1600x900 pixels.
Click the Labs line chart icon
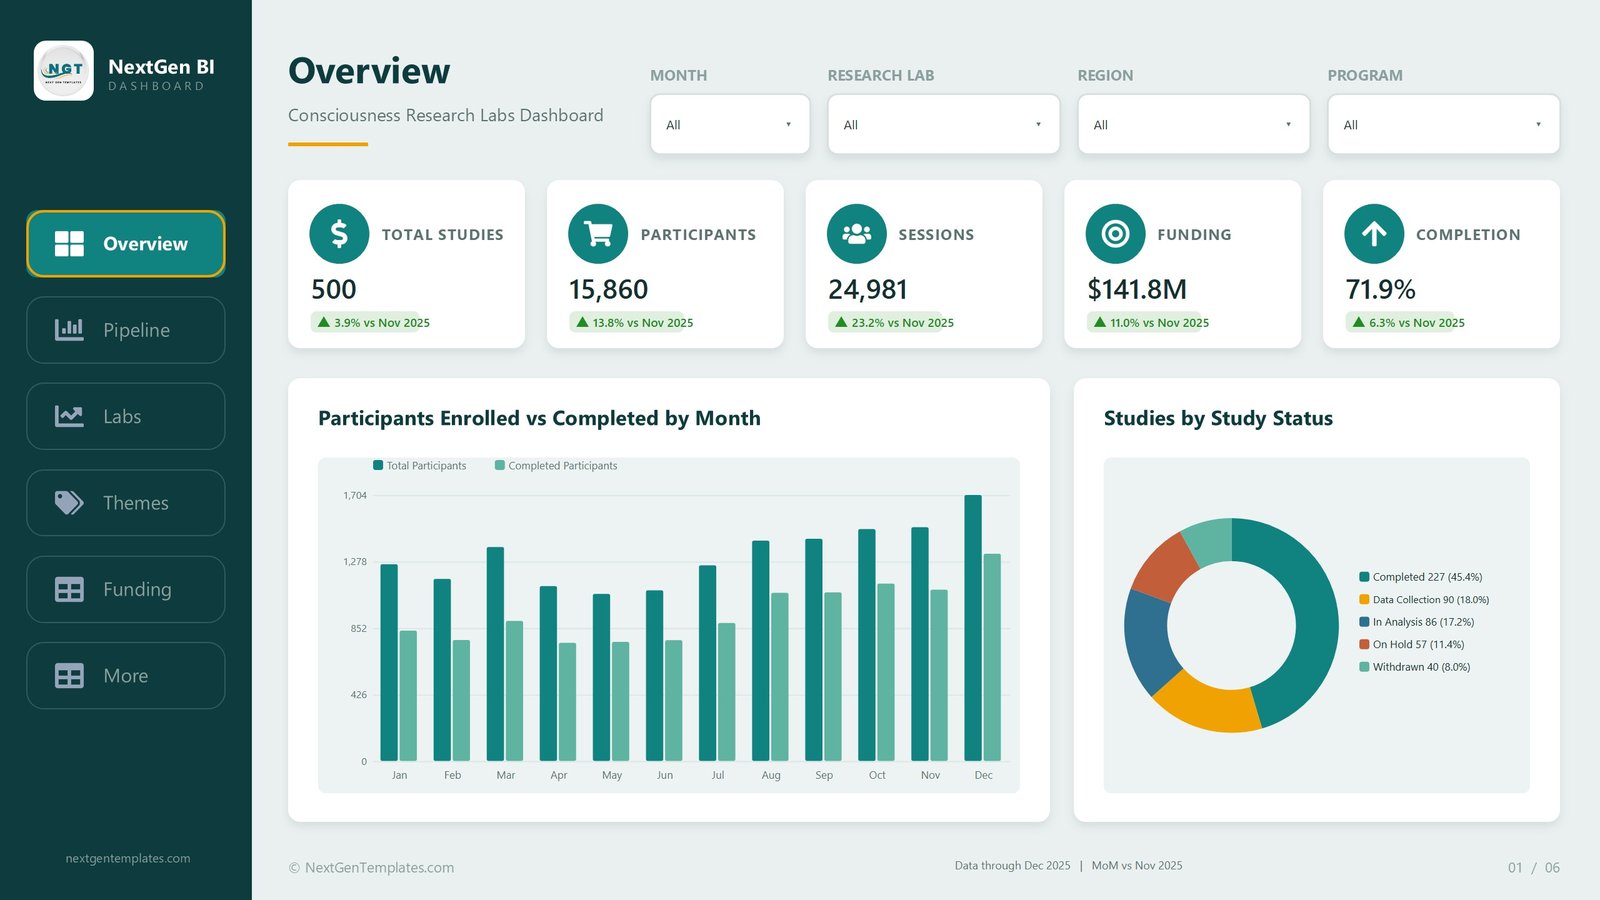coord(69,416)
